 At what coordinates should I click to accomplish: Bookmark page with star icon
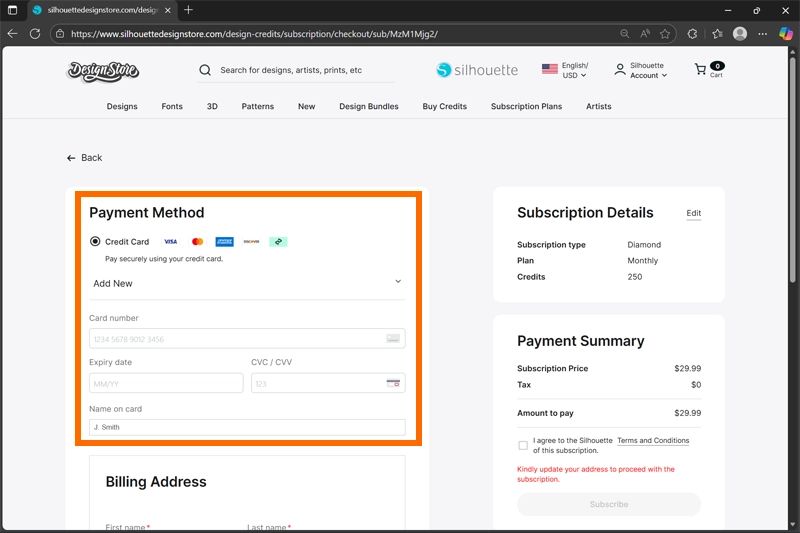[x=665, y=33]
